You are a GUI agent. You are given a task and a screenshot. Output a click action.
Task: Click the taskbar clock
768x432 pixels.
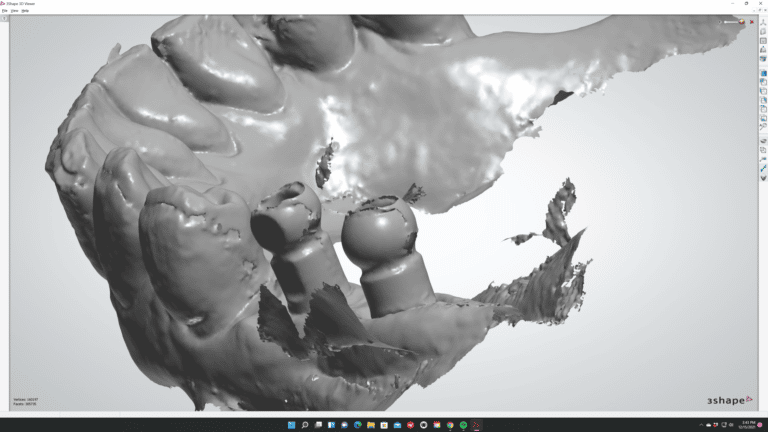click(x=748, y=425)
